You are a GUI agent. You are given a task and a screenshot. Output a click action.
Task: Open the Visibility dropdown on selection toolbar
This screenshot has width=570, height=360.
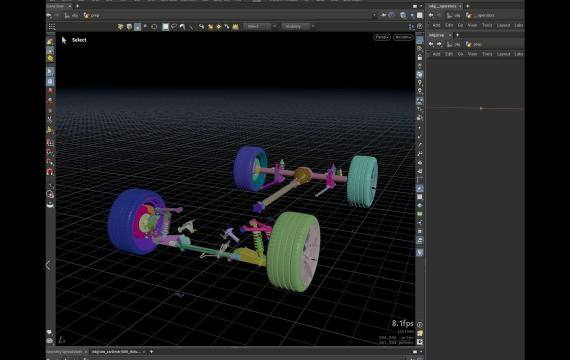pos(298,27)
